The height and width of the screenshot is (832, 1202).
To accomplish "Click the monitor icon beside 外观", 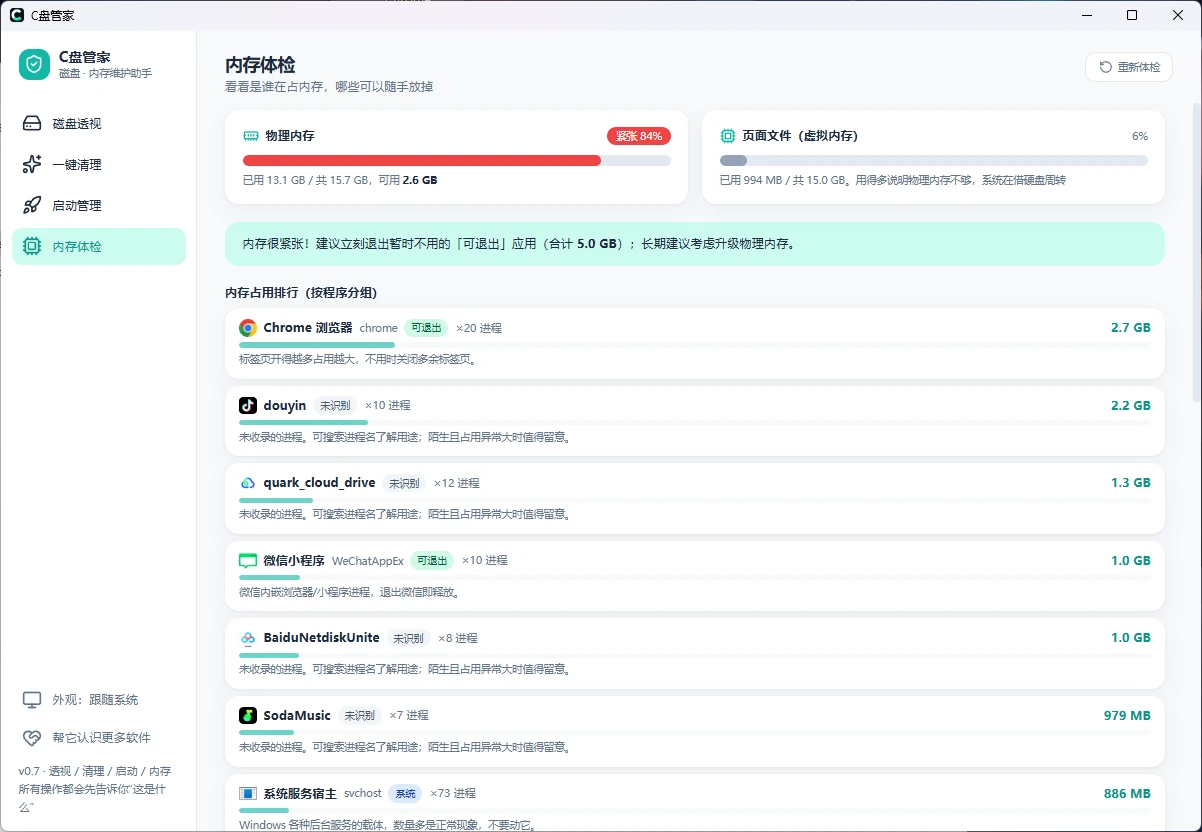I will tap(32, 700).
